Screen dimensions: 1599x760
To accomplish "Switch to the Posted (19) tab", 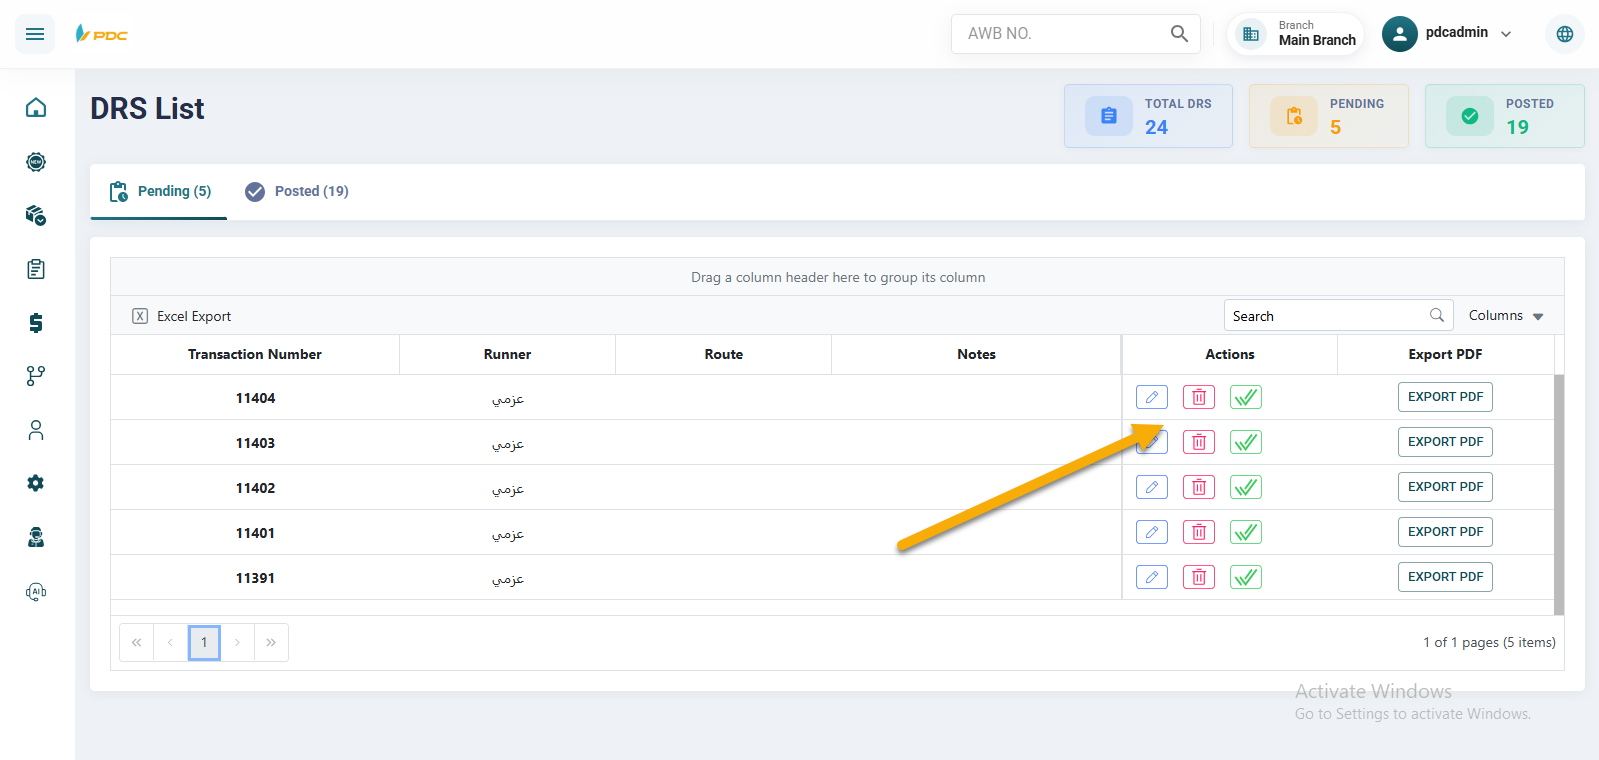I will (x=297, y=191).
